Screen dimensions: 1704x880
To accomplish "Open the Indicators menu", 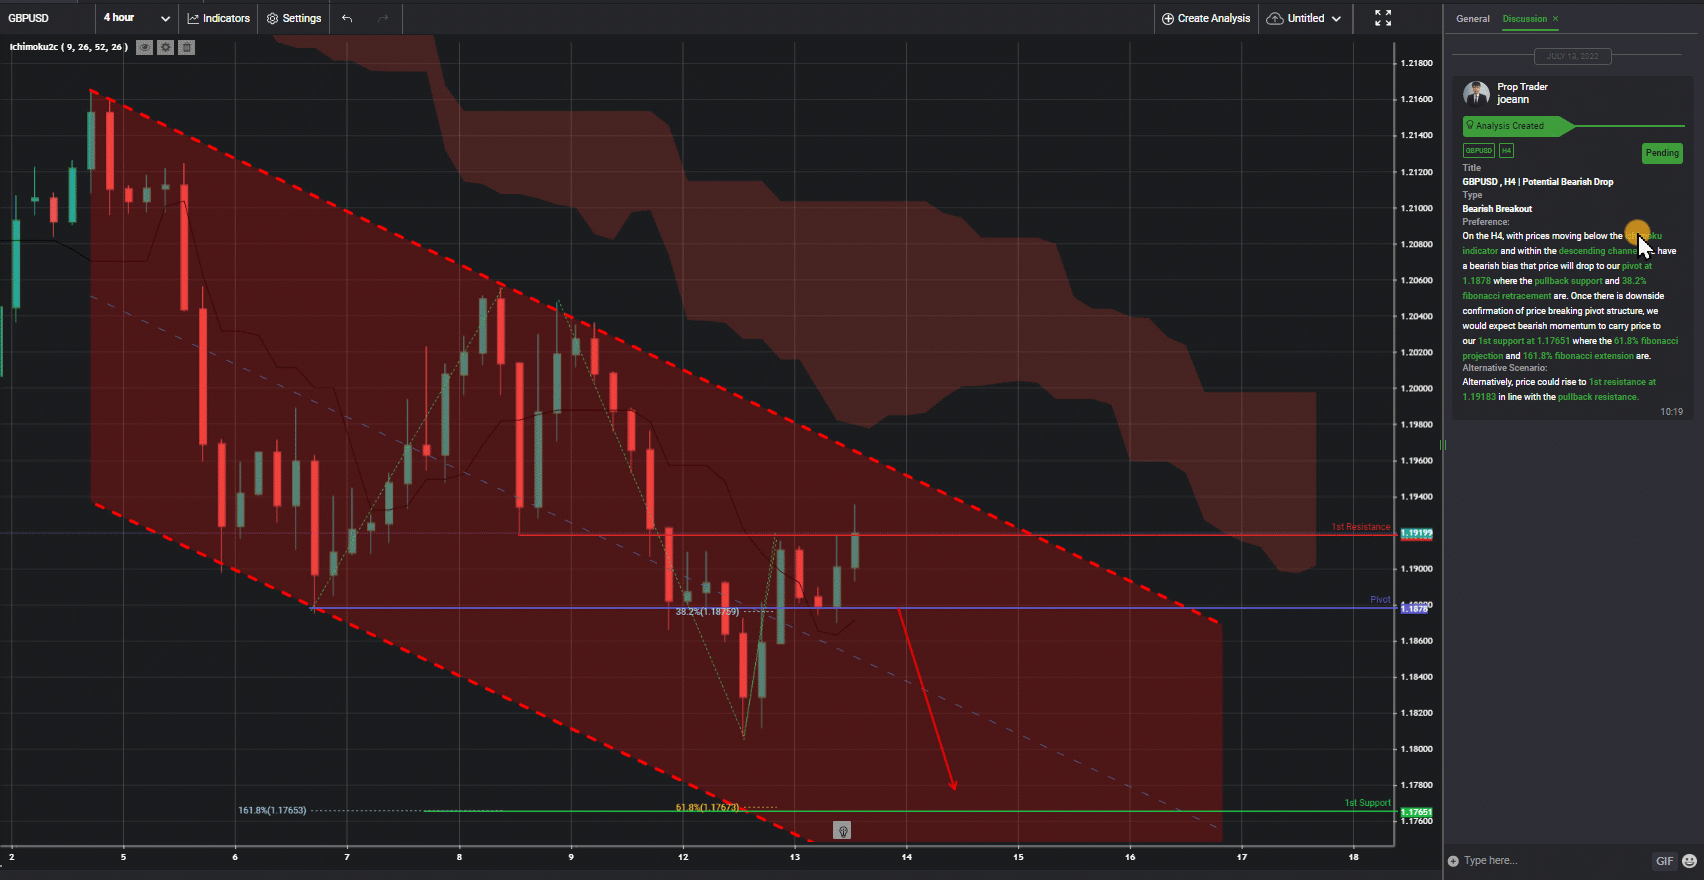I will pos(219,18).
